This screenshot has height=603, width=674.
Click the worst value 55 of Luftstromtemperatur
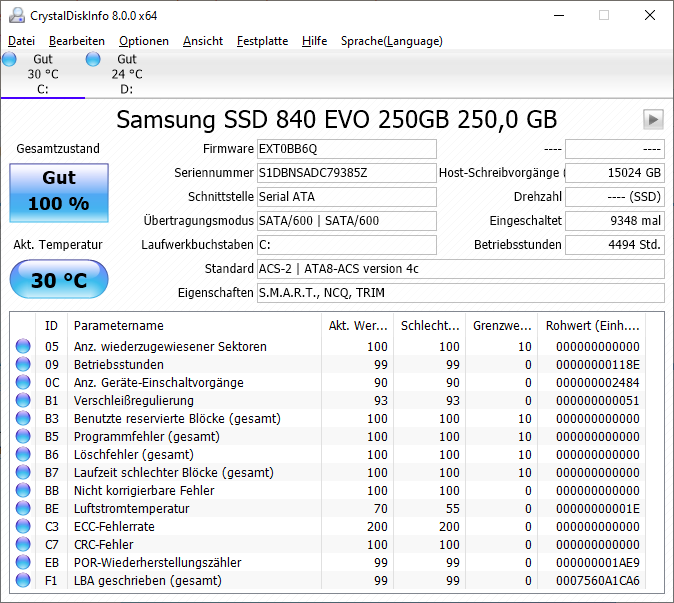click(x=453, y=508)
